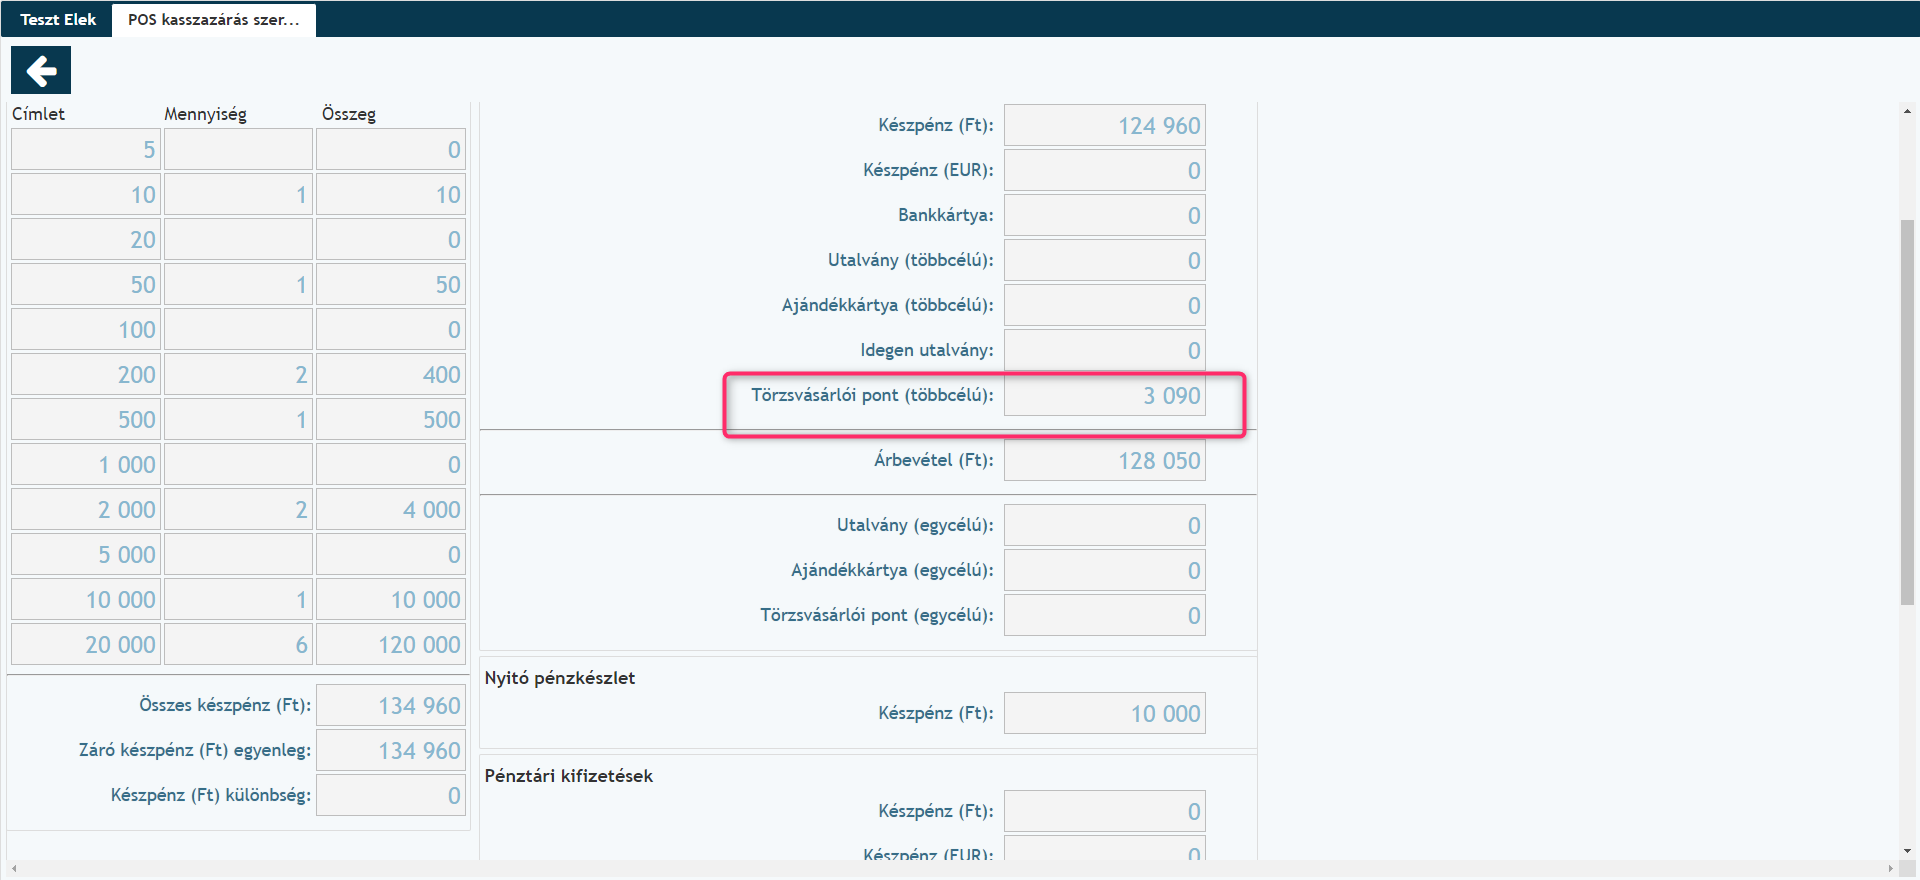This screenshot has height=880, width=1920.
Task: Click the Készpénz (Ft) különbség field
Action: point(391,796)
